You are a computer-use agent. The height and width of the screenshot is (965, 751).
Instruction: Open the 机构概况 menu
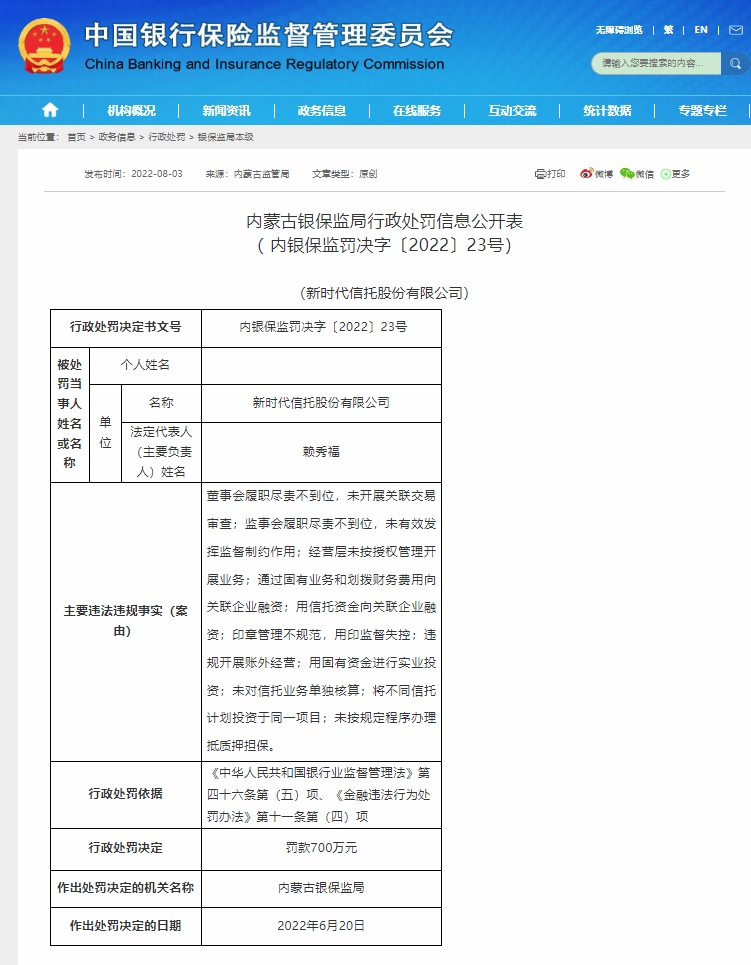click(x=131, y=111)
